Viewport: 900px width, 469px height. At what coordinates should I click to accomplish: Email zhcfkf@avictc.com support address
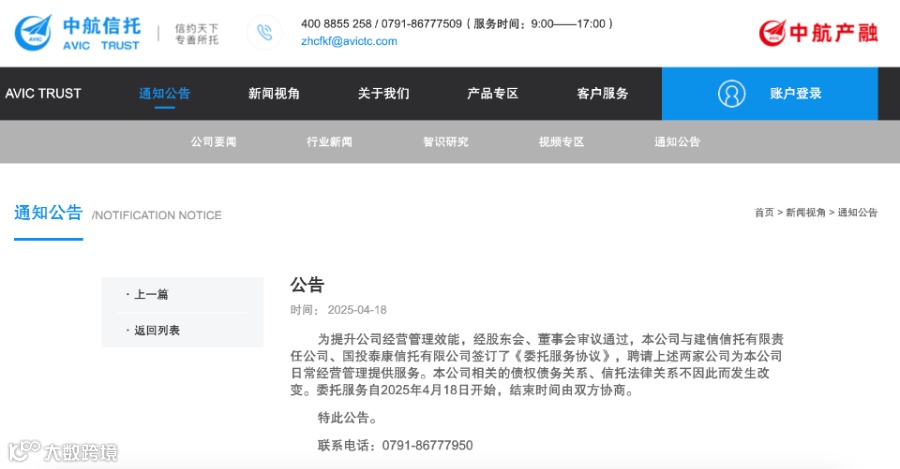click(x=349, y=41)
